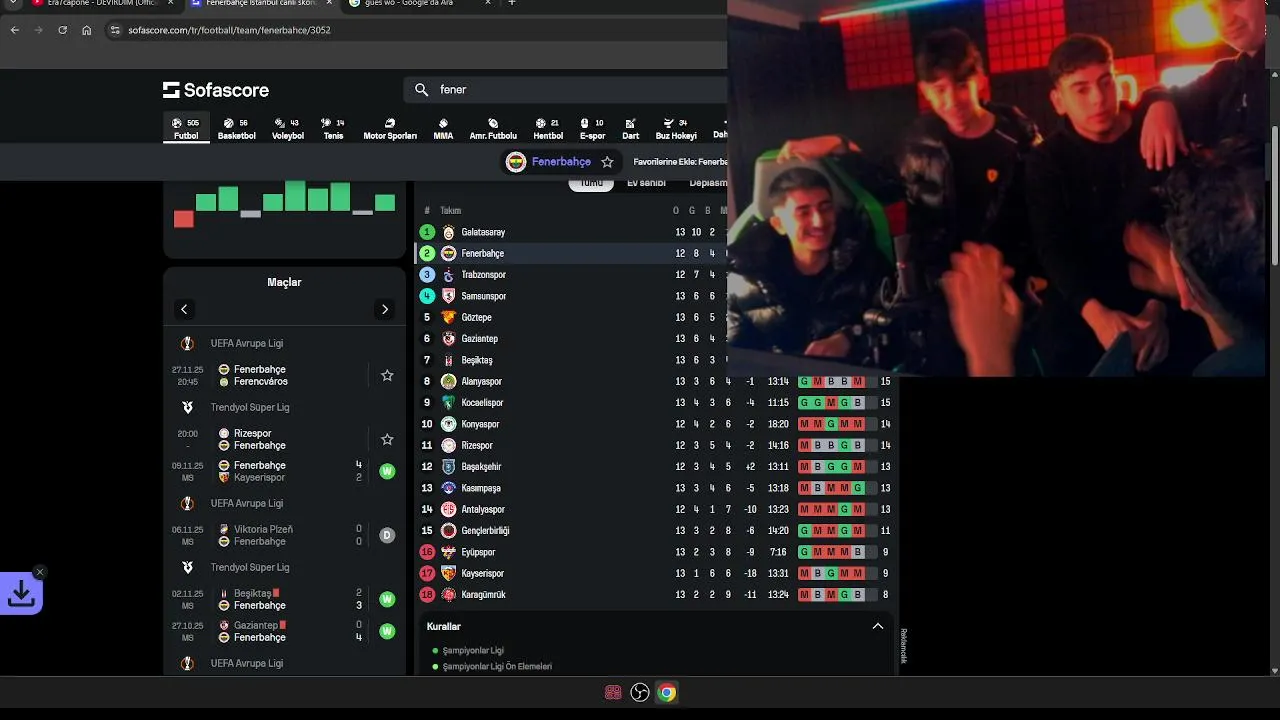Viewport: 1280px width, 720px height.
Task: Click the D result badge for Viktoria Plzeň match
Action: [x=387, y=535]
